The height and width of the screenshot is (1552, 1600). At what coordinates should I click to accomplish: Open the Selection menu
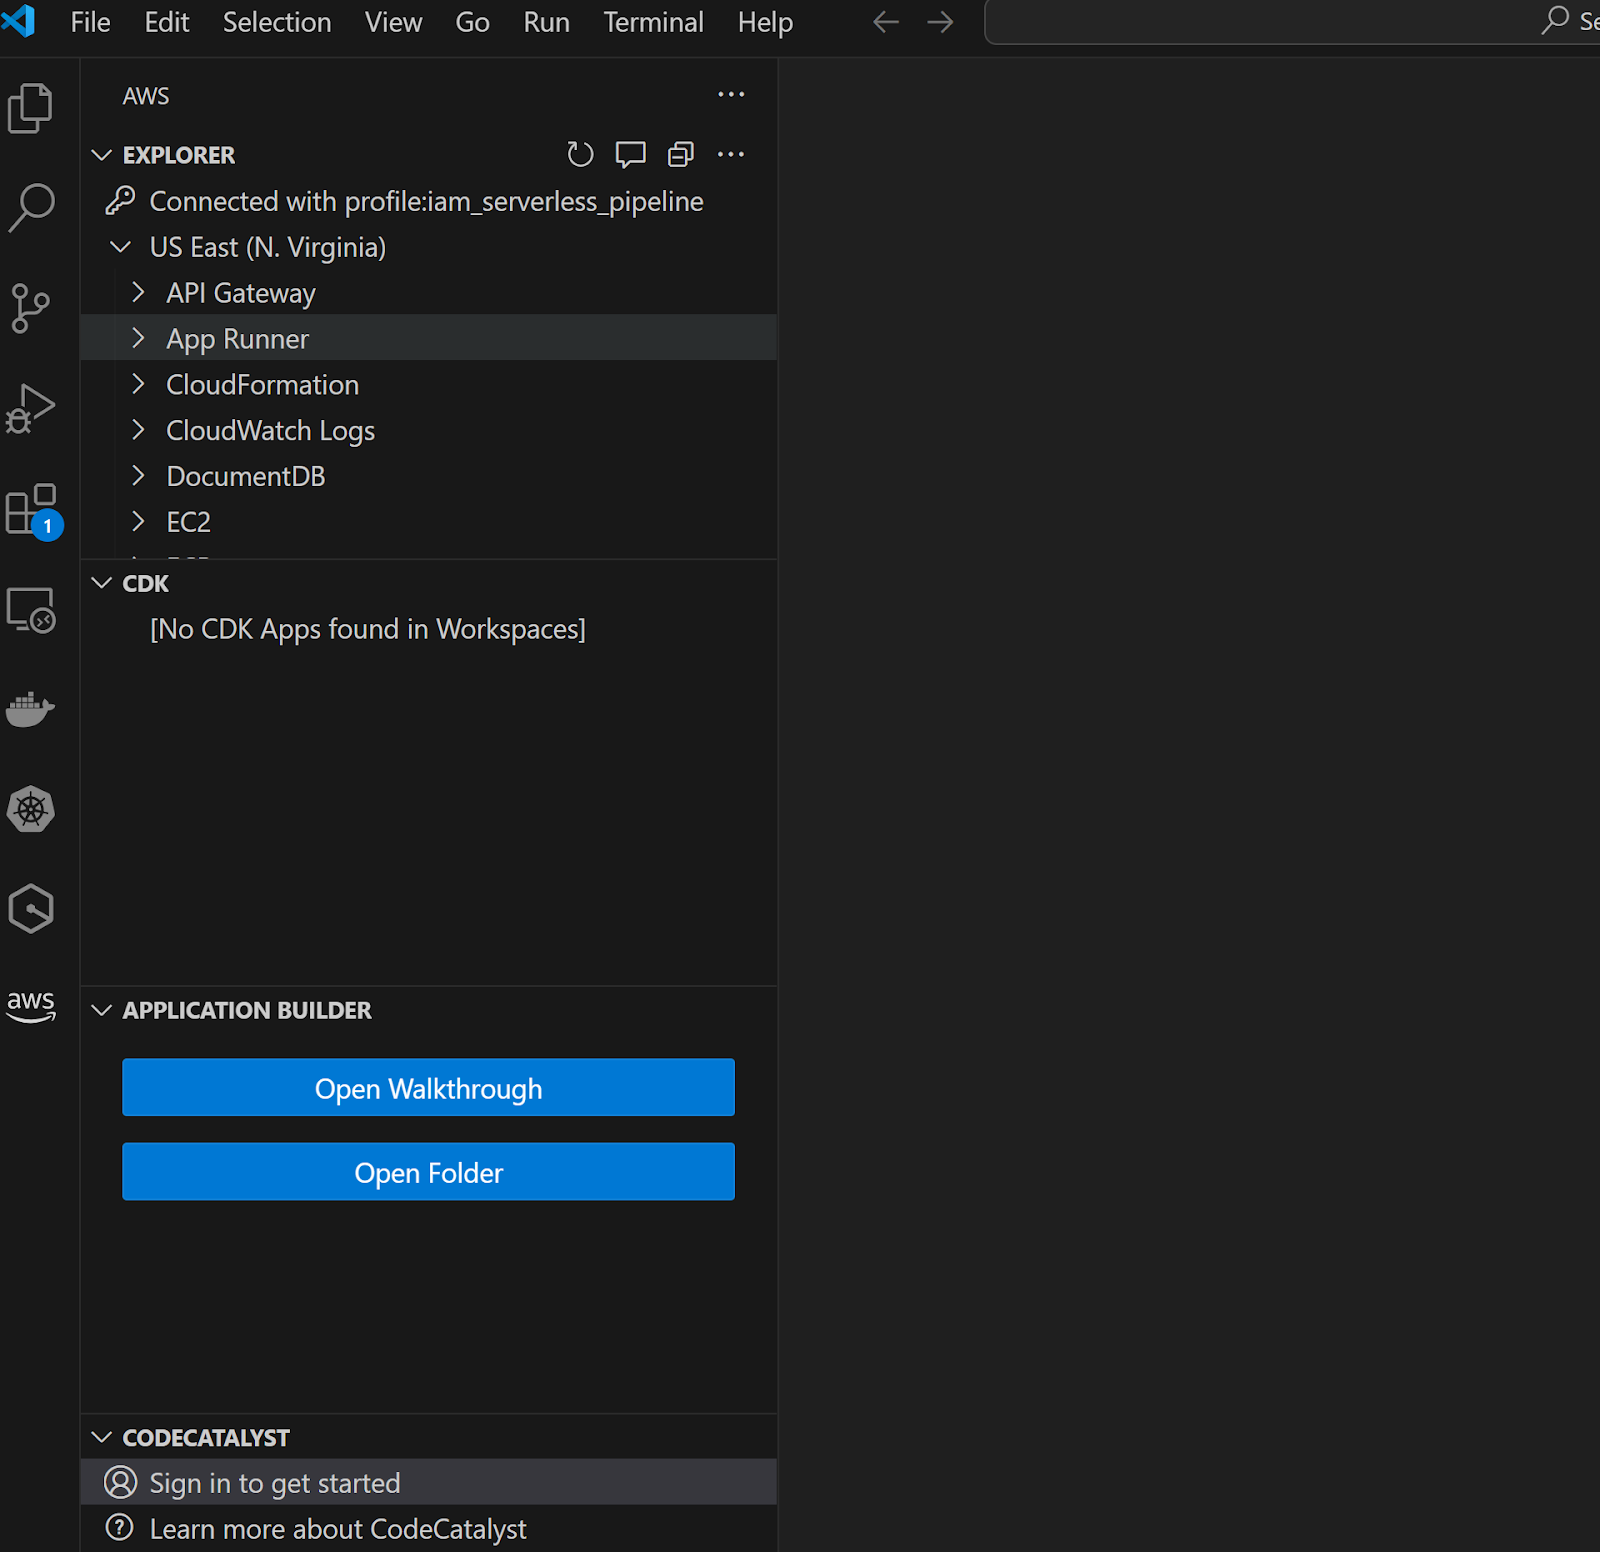[x=277, y=22]
